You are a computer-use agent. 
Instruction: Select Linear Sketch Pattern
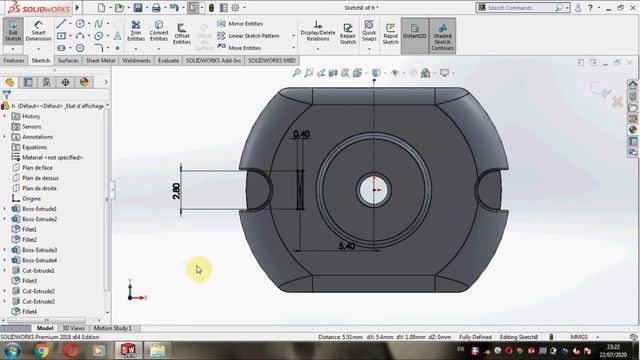point(248,36)
